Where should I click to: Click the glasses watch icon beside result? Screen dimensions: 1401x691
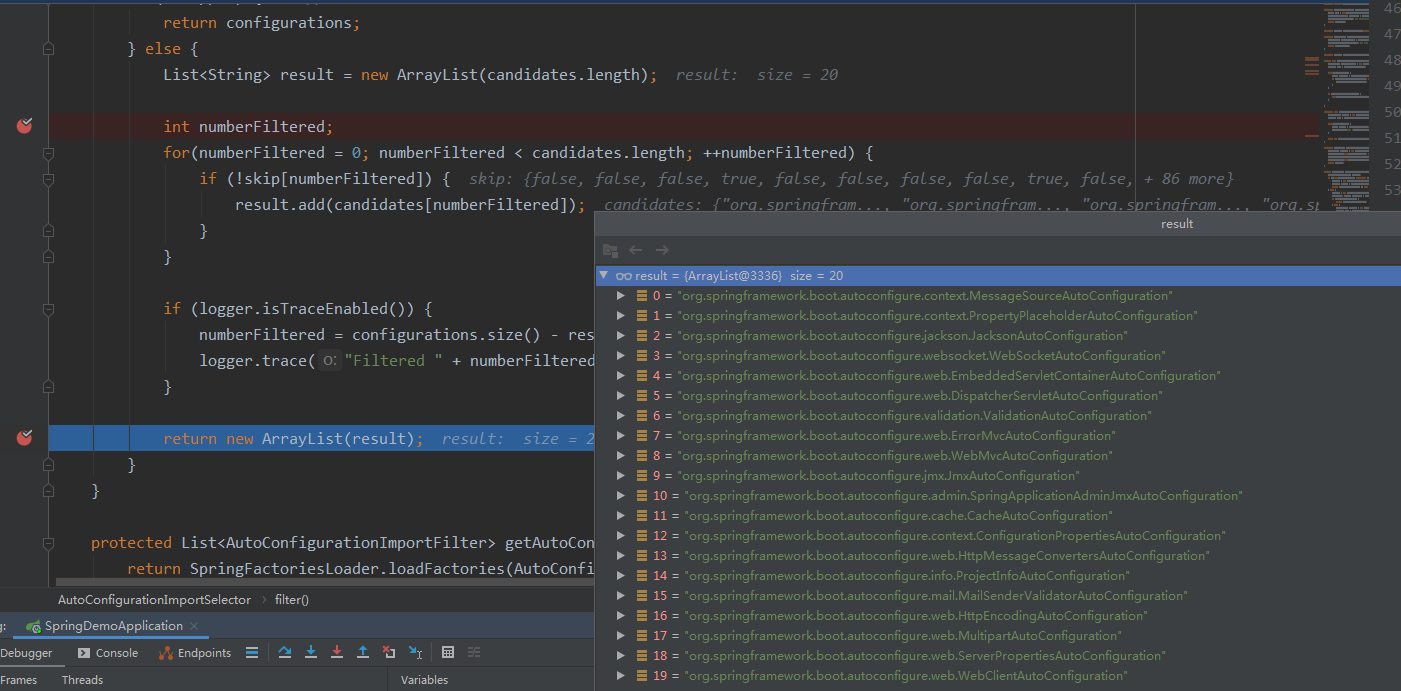coord(623,276)
